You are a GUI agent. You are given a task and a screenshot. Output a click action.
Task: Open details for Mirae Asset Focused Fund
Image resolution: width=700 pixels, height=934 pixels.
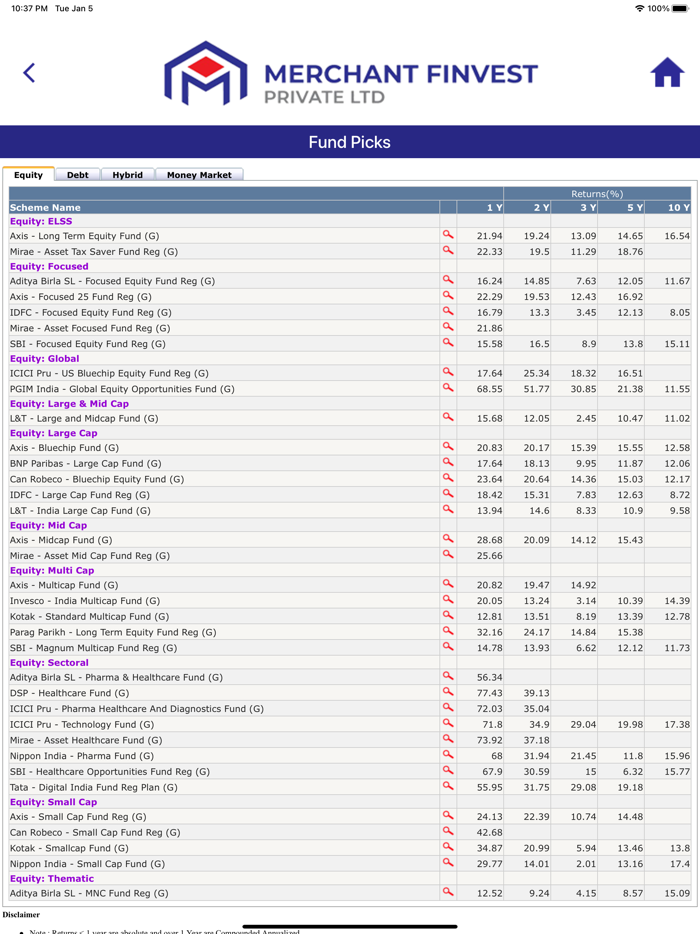[448, 326]
